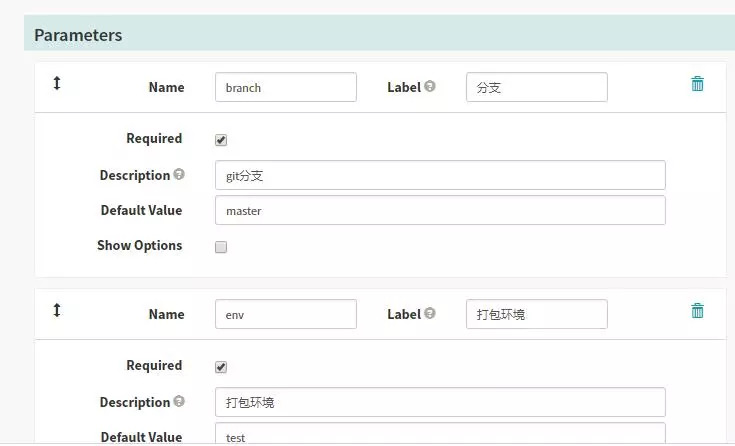Click the Parameters section header
Image resolution: width=735 pixels, height=446 pixels.
pyautogui.click(x=379, y=33)
